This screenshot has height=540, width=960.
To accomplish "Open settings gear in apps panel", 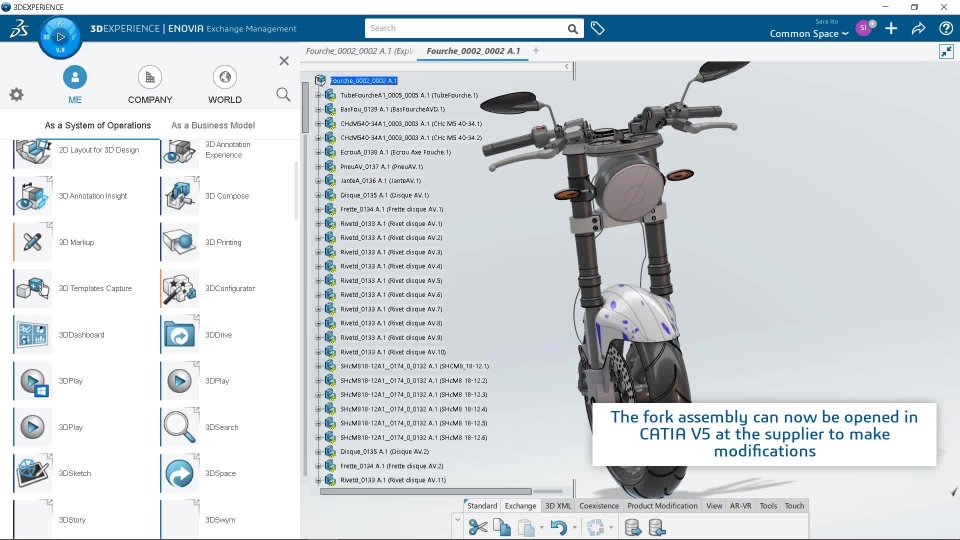I will tap(17, 94).
